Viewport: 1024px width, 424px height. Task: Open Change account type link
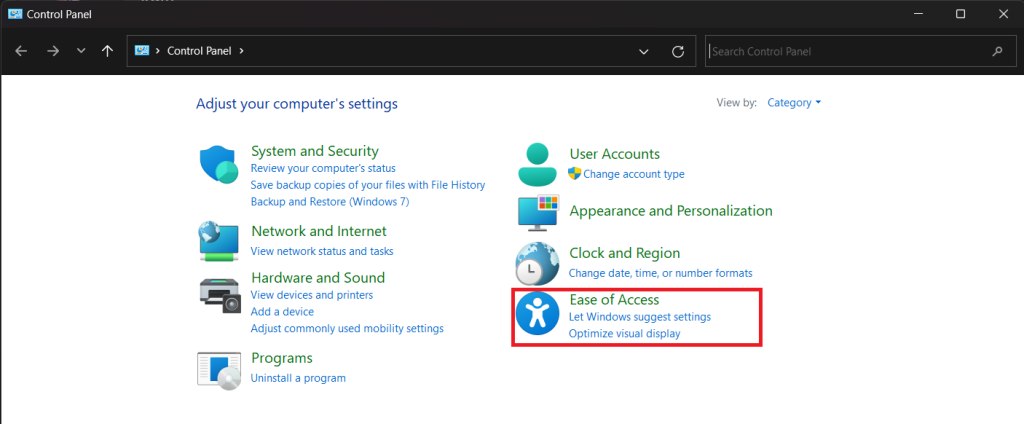(x=634, y=174)
